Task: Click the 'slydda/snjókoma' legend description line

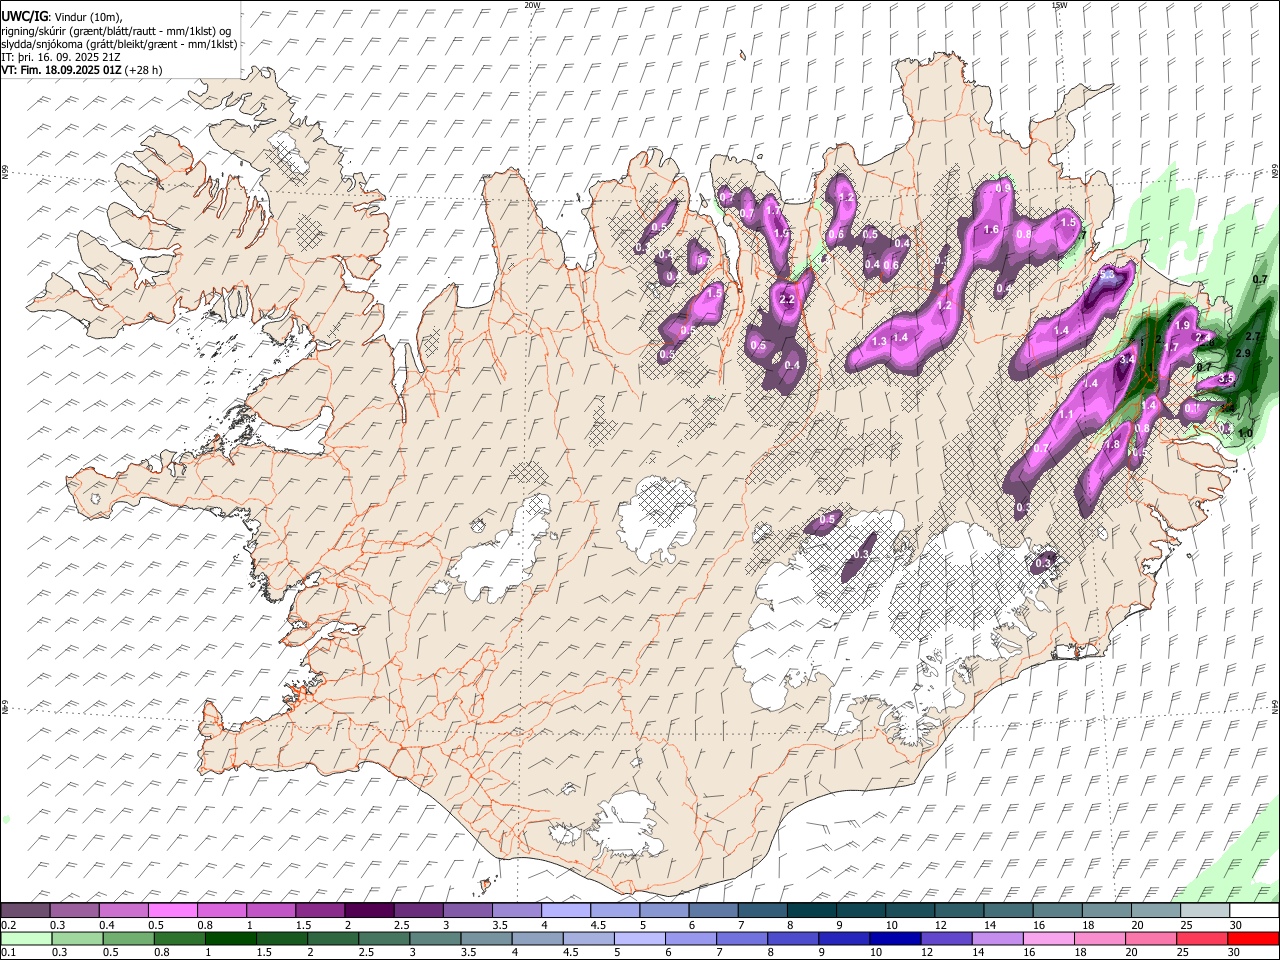Action: tap(119, 44)
